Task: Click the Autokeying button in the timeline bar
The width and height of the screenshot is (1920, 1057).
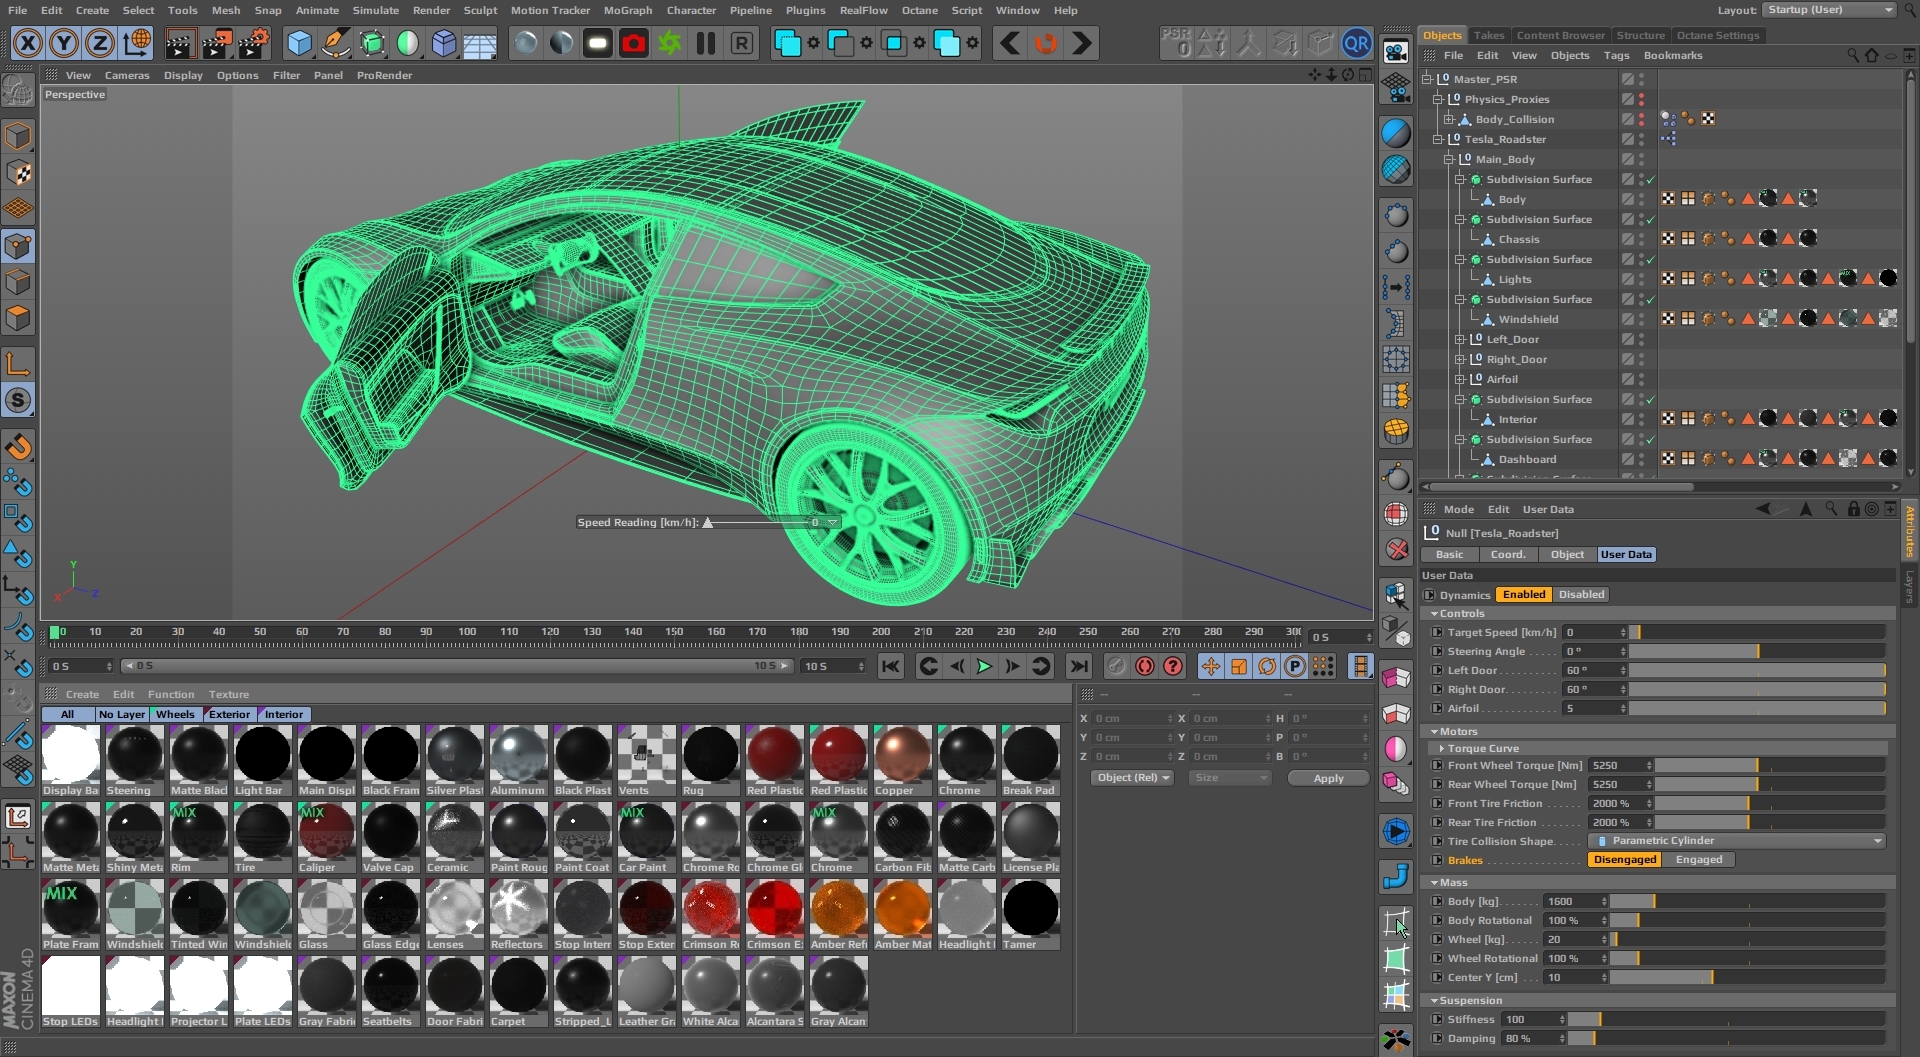Action: (1145, 666)
